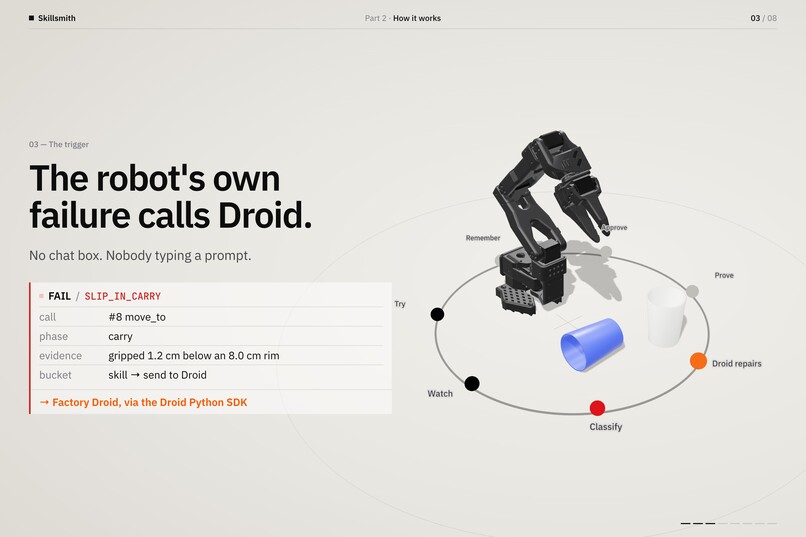Click the black Try node on the loop
806x537 pixels.
[x=437, y=314]
